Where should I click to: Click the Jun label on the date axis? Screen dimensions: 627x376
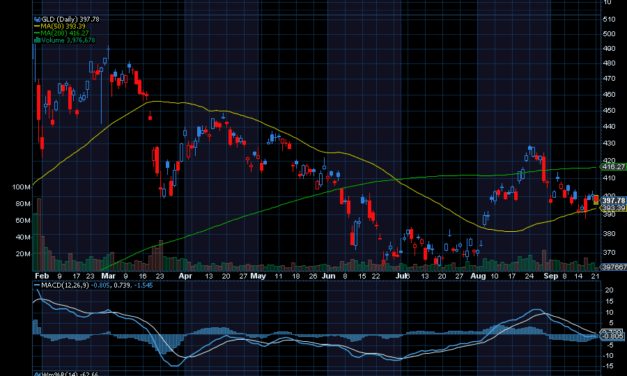tap(328, 276)
